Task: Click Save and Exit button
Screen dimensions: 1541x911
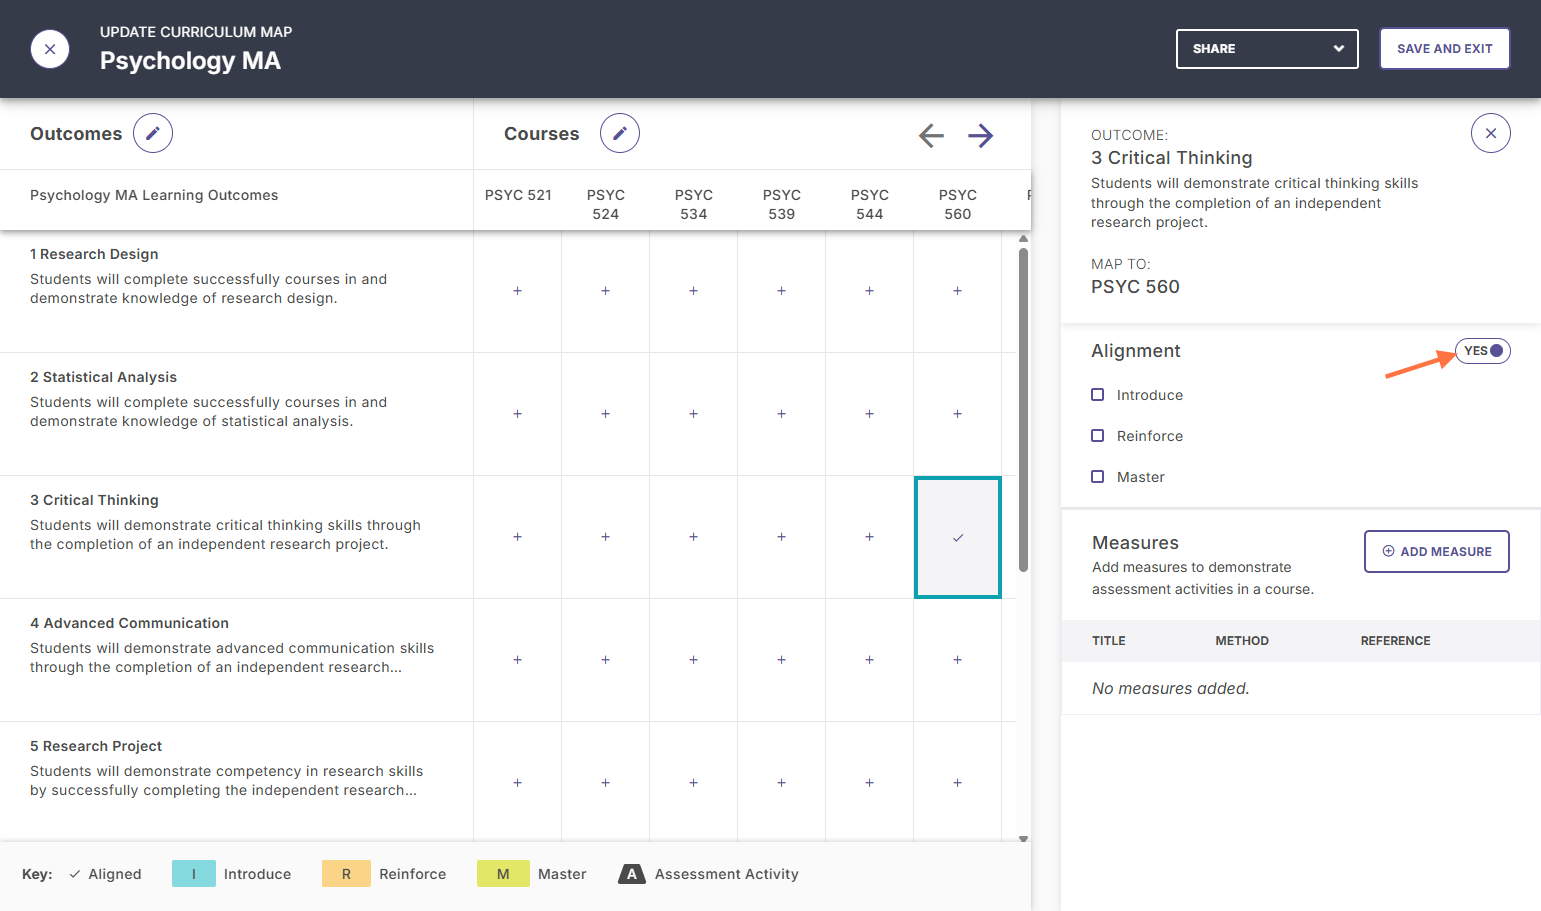Action: pyautogui.click(x=1445, y=49)
